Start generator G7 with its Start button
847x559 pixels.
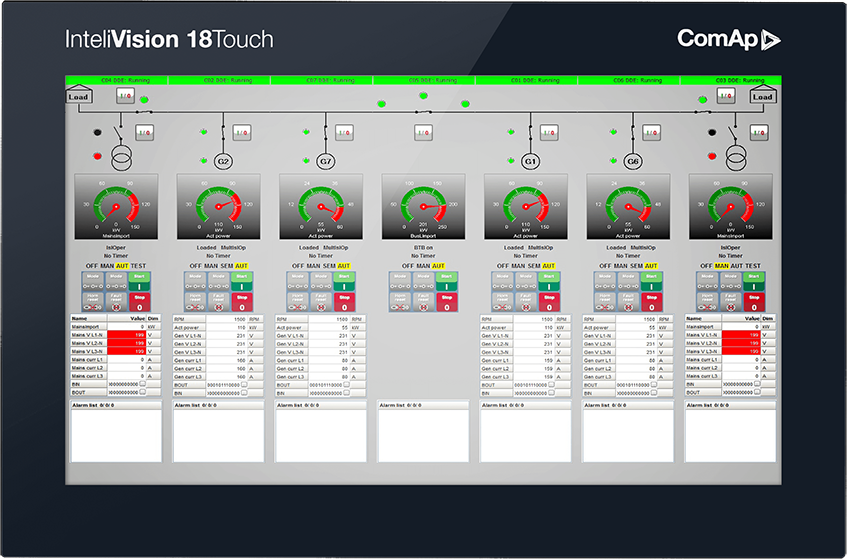[x=344, y=281]
